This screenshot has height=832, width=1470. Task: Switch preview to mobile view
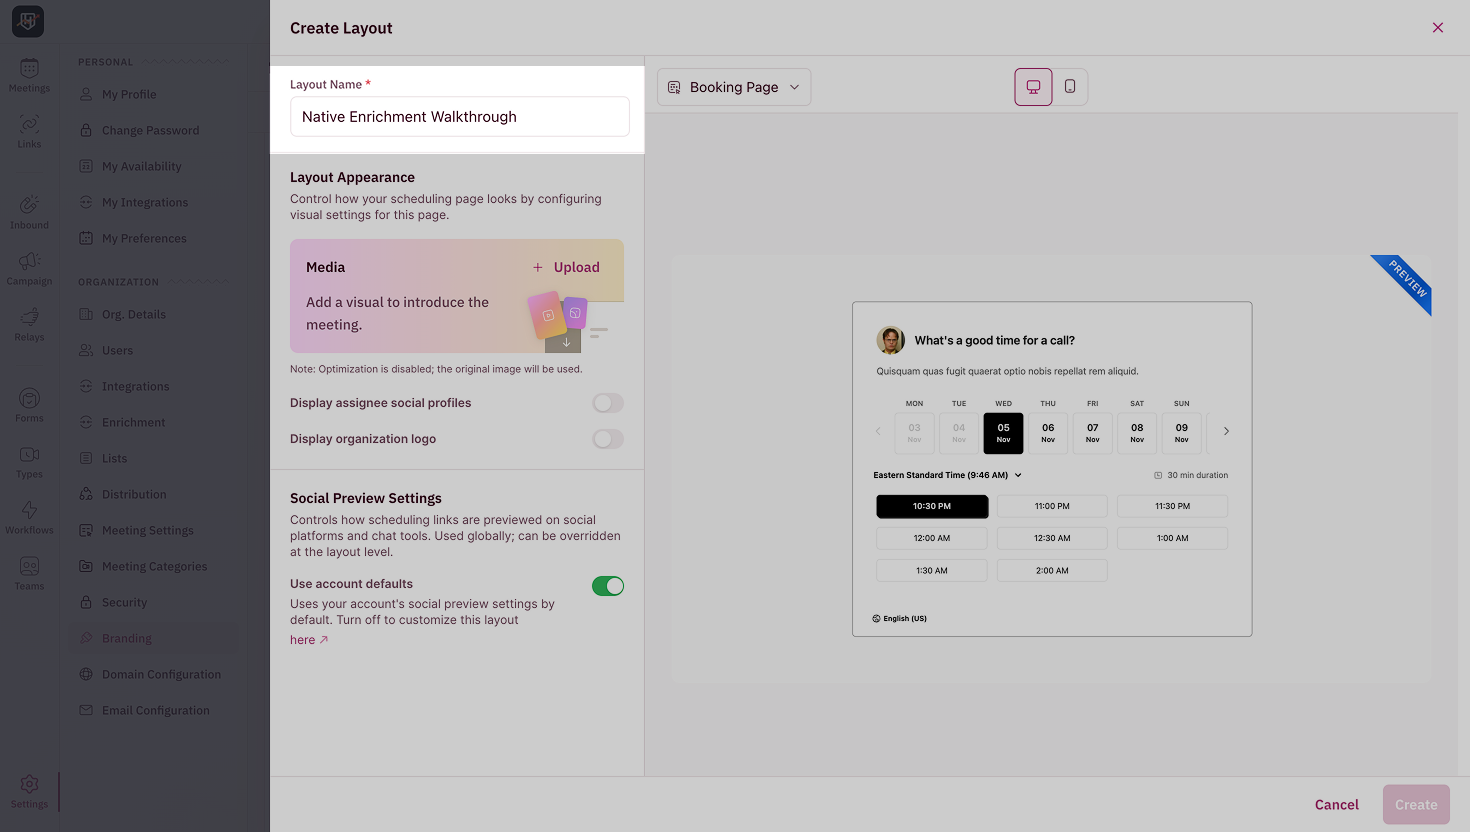1070,87
